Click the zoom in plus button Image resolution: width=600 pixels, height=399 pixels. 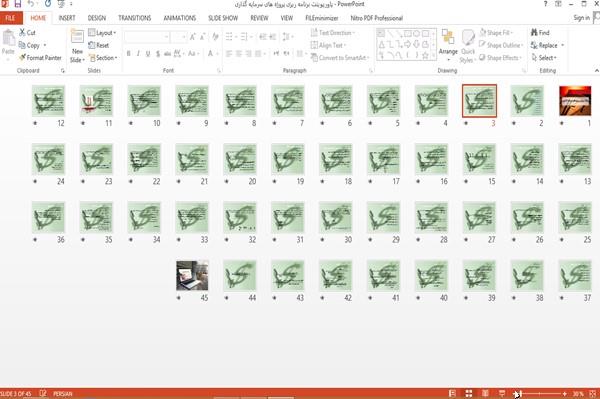pos(565,394)
